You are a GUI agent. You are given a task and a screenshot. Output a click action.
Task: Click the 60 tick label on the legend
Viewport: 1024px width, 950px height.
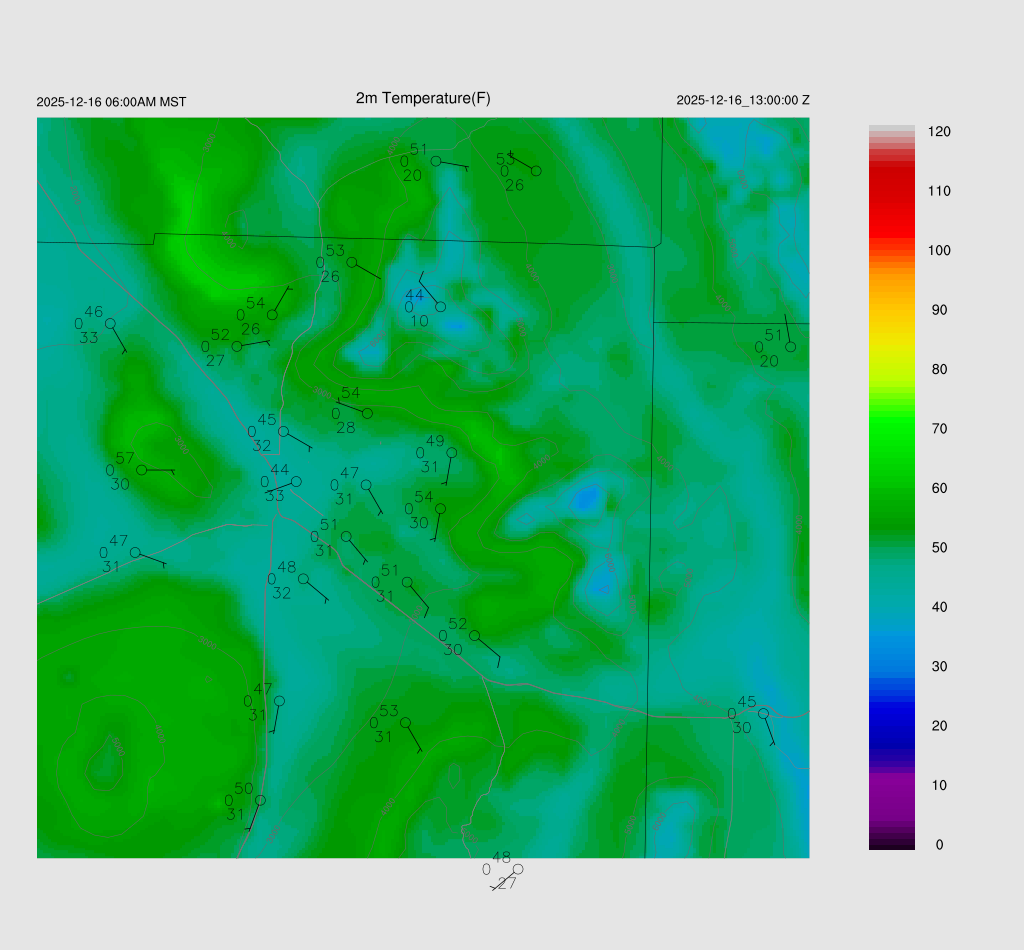[938, 488]
